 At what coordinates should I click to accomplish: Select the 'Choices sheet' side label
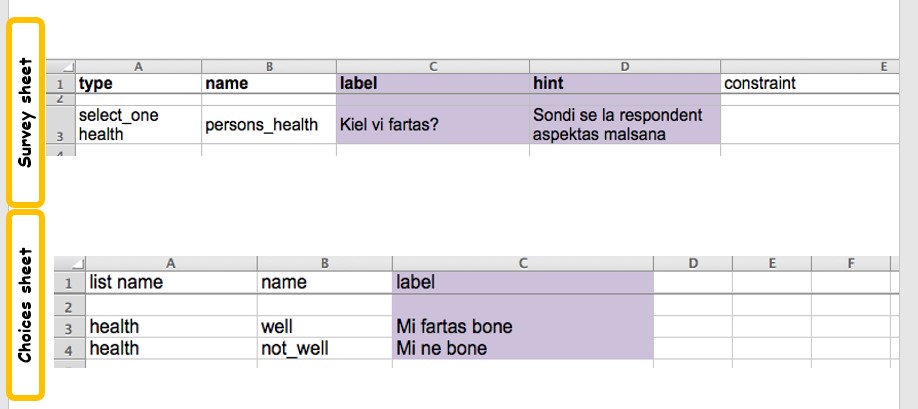(x=27, y=303)
